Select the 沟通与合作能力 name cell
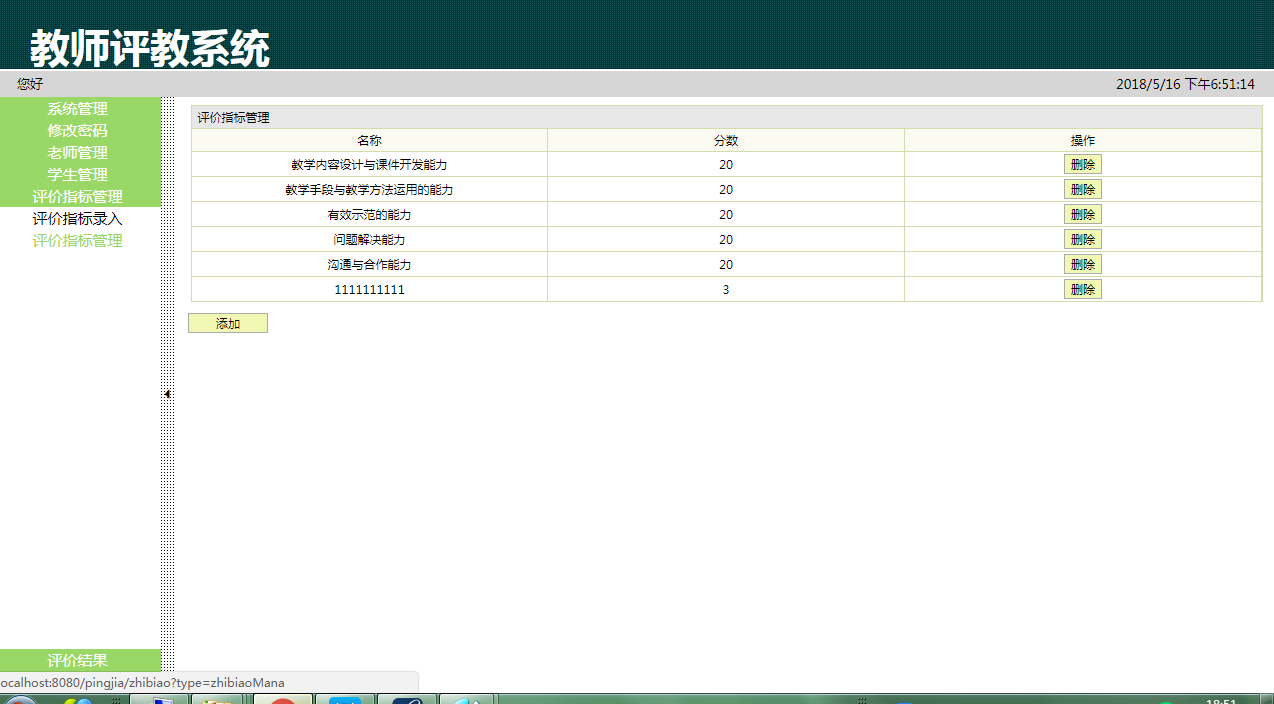Viewport: 1274px width, 704px height. 369,265
